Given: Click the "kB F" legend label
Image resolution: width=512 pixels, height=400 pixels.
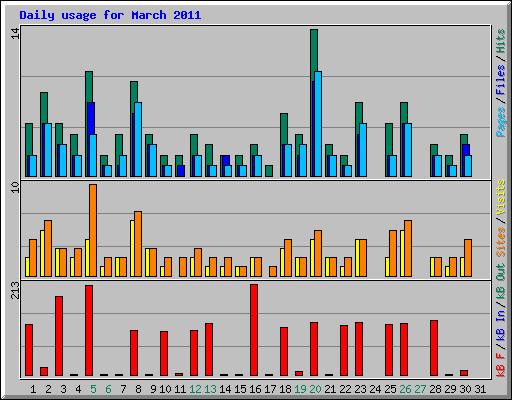Looking at the screenshot, I should pyautogui.click(x=501, y=365).
